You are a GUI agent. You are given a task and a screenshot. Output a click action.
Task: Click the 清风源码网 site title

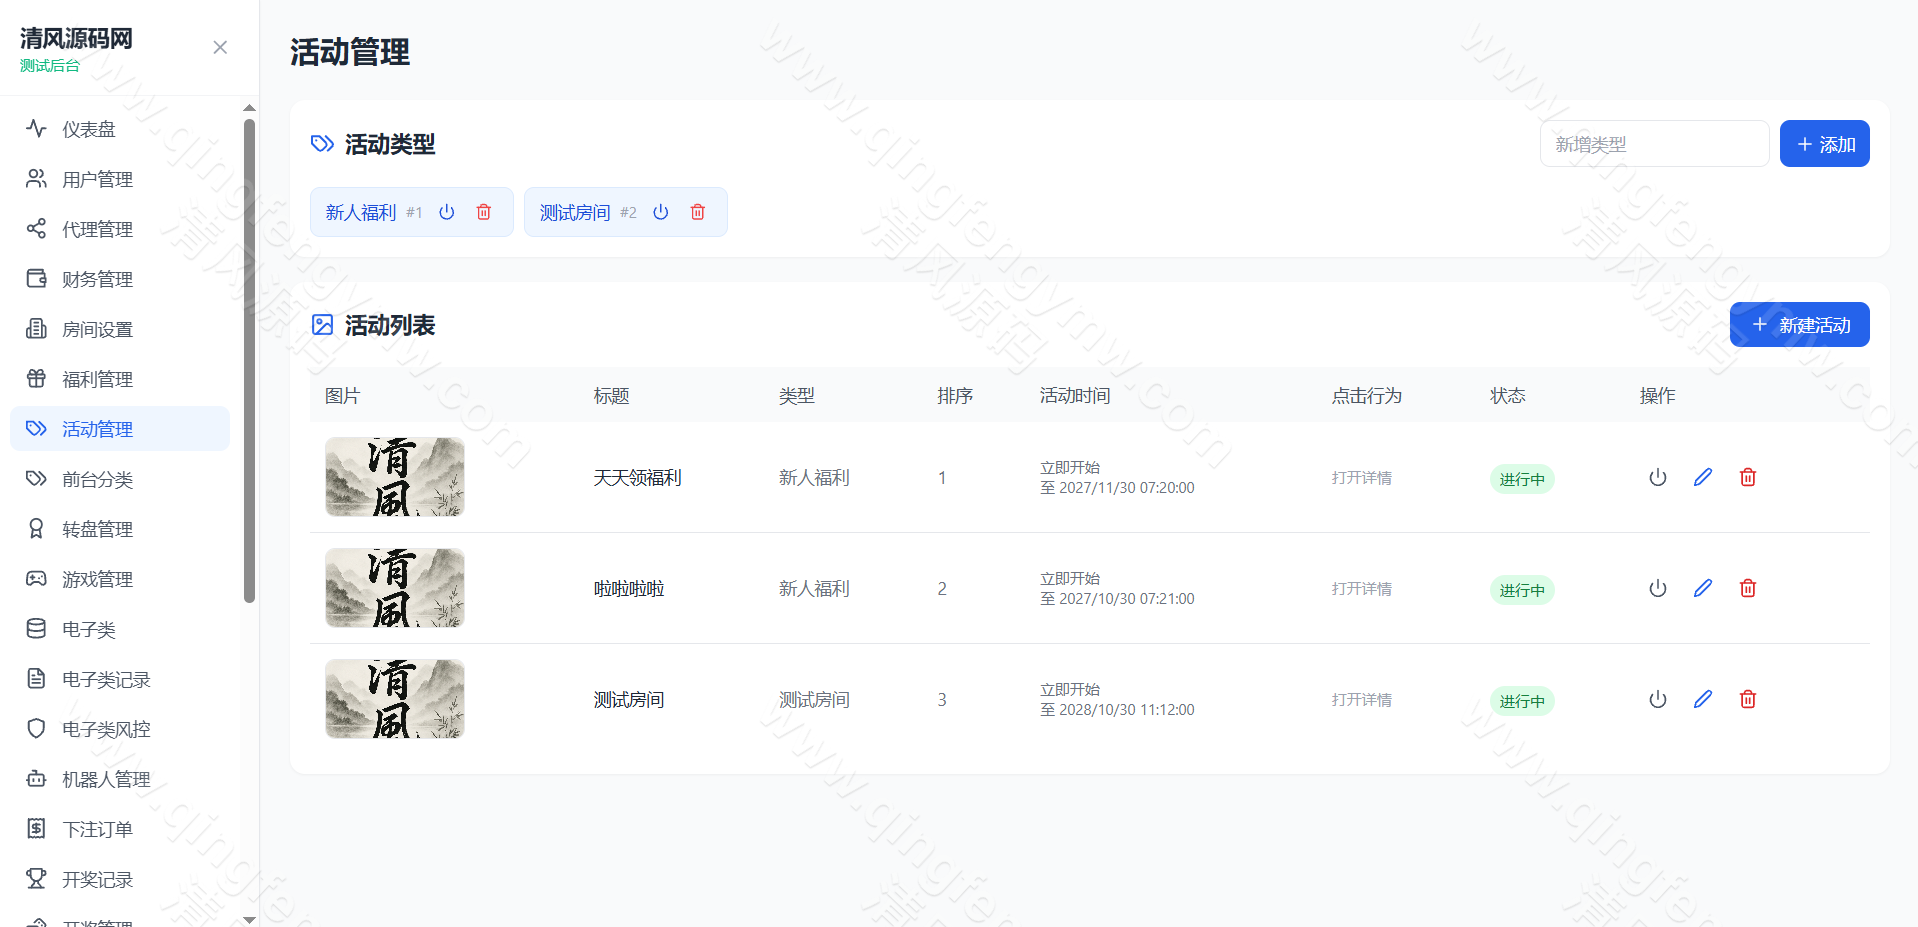(x=76, y=38)
